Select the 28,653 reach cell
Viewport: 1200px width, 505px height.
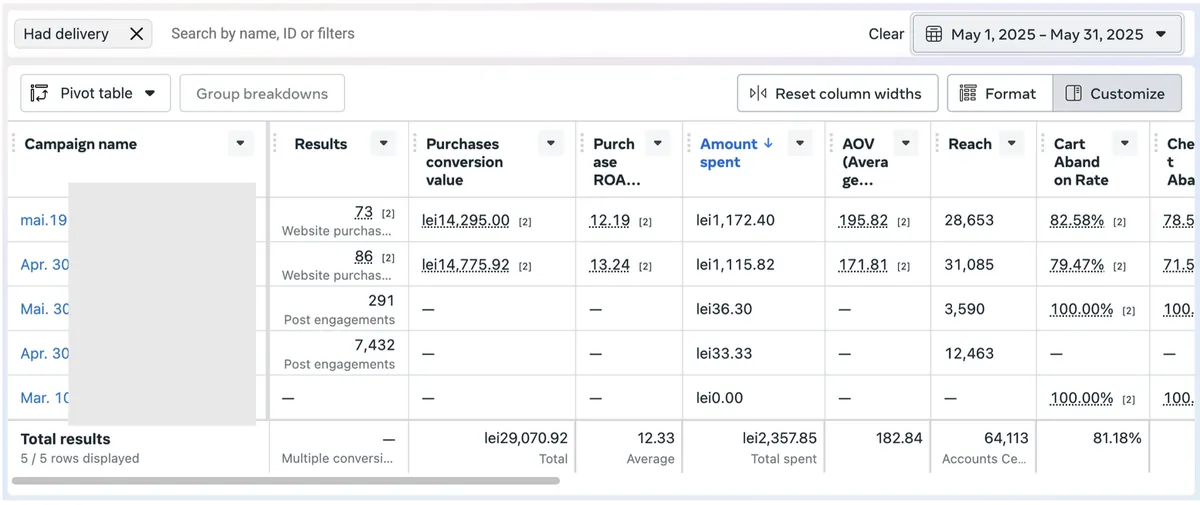pyautogui.click(x=985, y=220)
